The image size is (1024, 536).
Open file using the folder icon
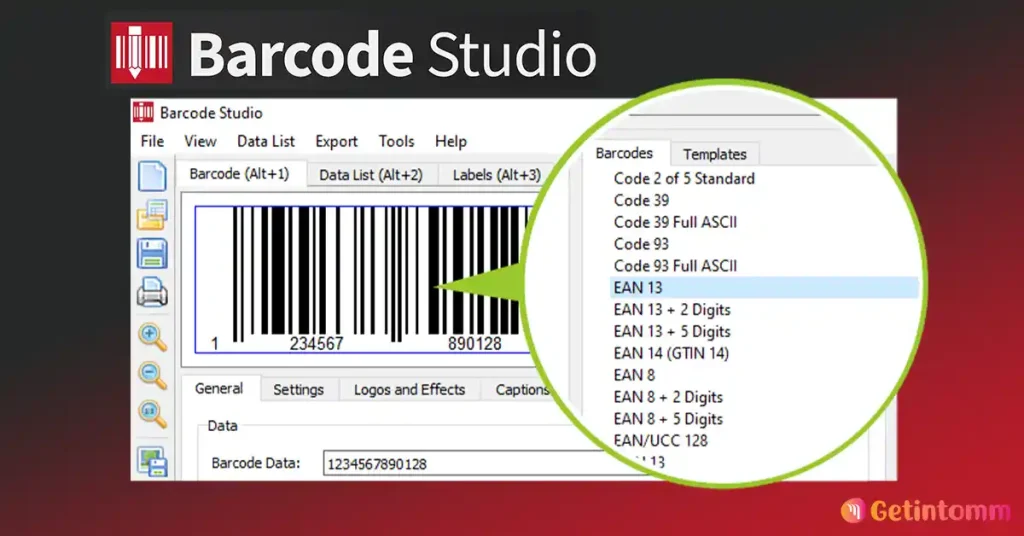152,215
